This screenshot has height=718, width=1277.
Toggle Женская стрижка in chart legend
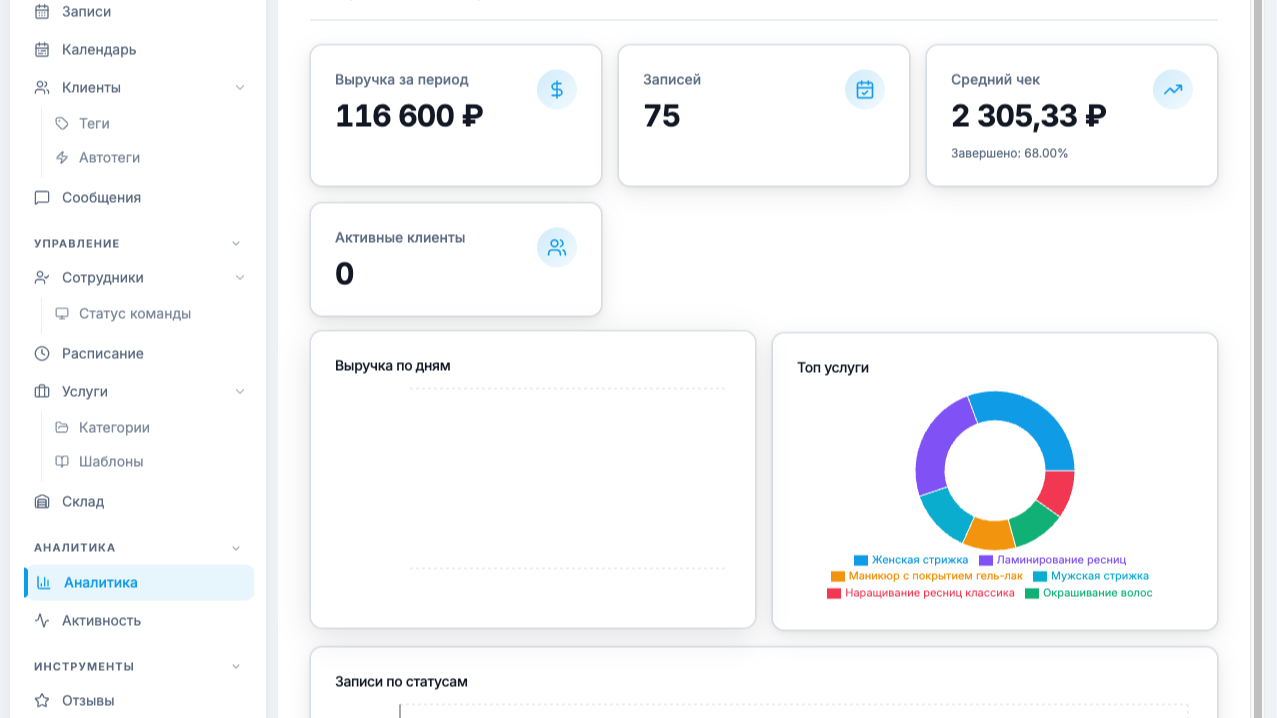pyautogui.click(x=918, y=560)
